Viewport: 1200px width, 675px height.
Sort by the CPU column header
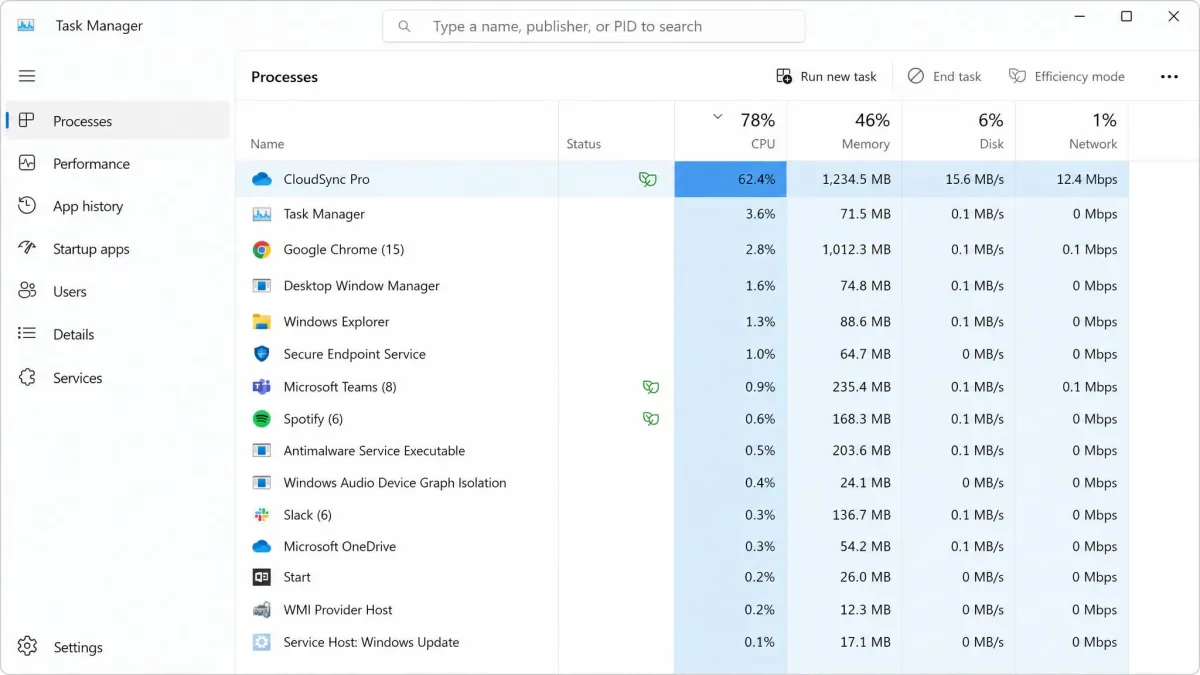[x=731, y=131]
